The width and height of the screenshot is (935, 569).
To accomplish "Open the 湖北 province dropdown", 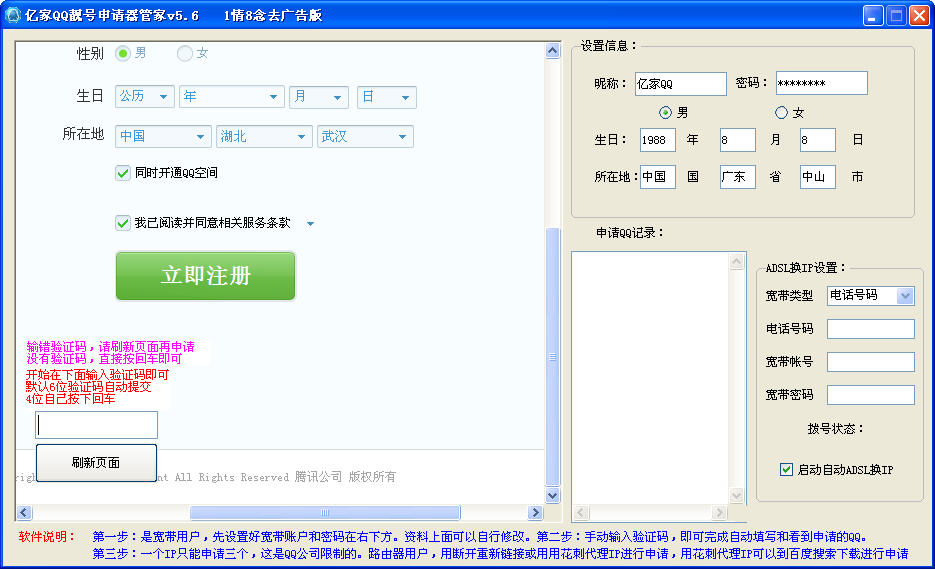I will 264,137.
